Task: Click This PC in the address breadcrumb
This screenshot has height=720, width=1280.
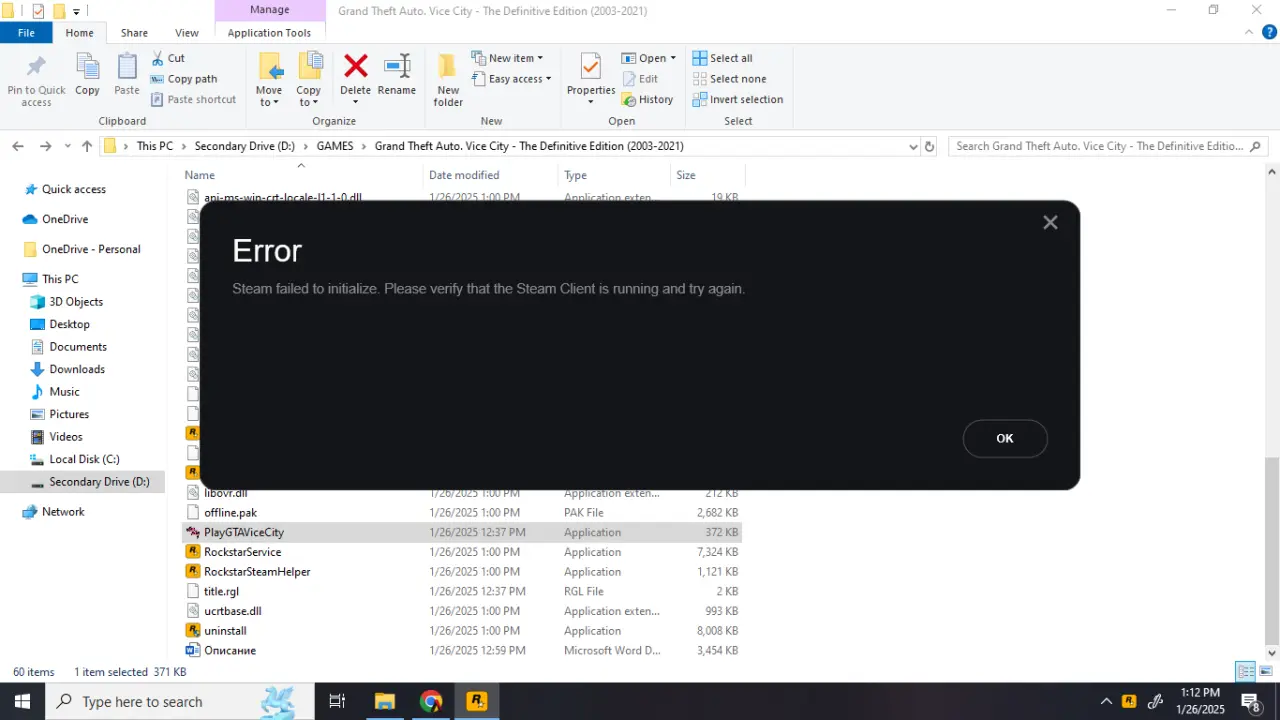Action: (x=155, y=146)
